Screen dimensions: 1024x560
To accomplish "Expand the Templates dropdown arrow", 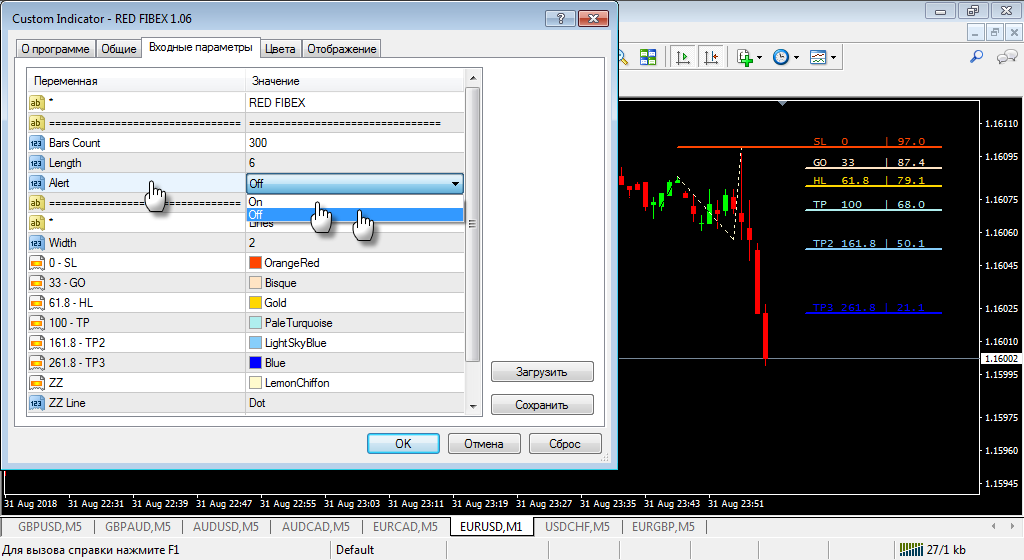I will point(833,58).
